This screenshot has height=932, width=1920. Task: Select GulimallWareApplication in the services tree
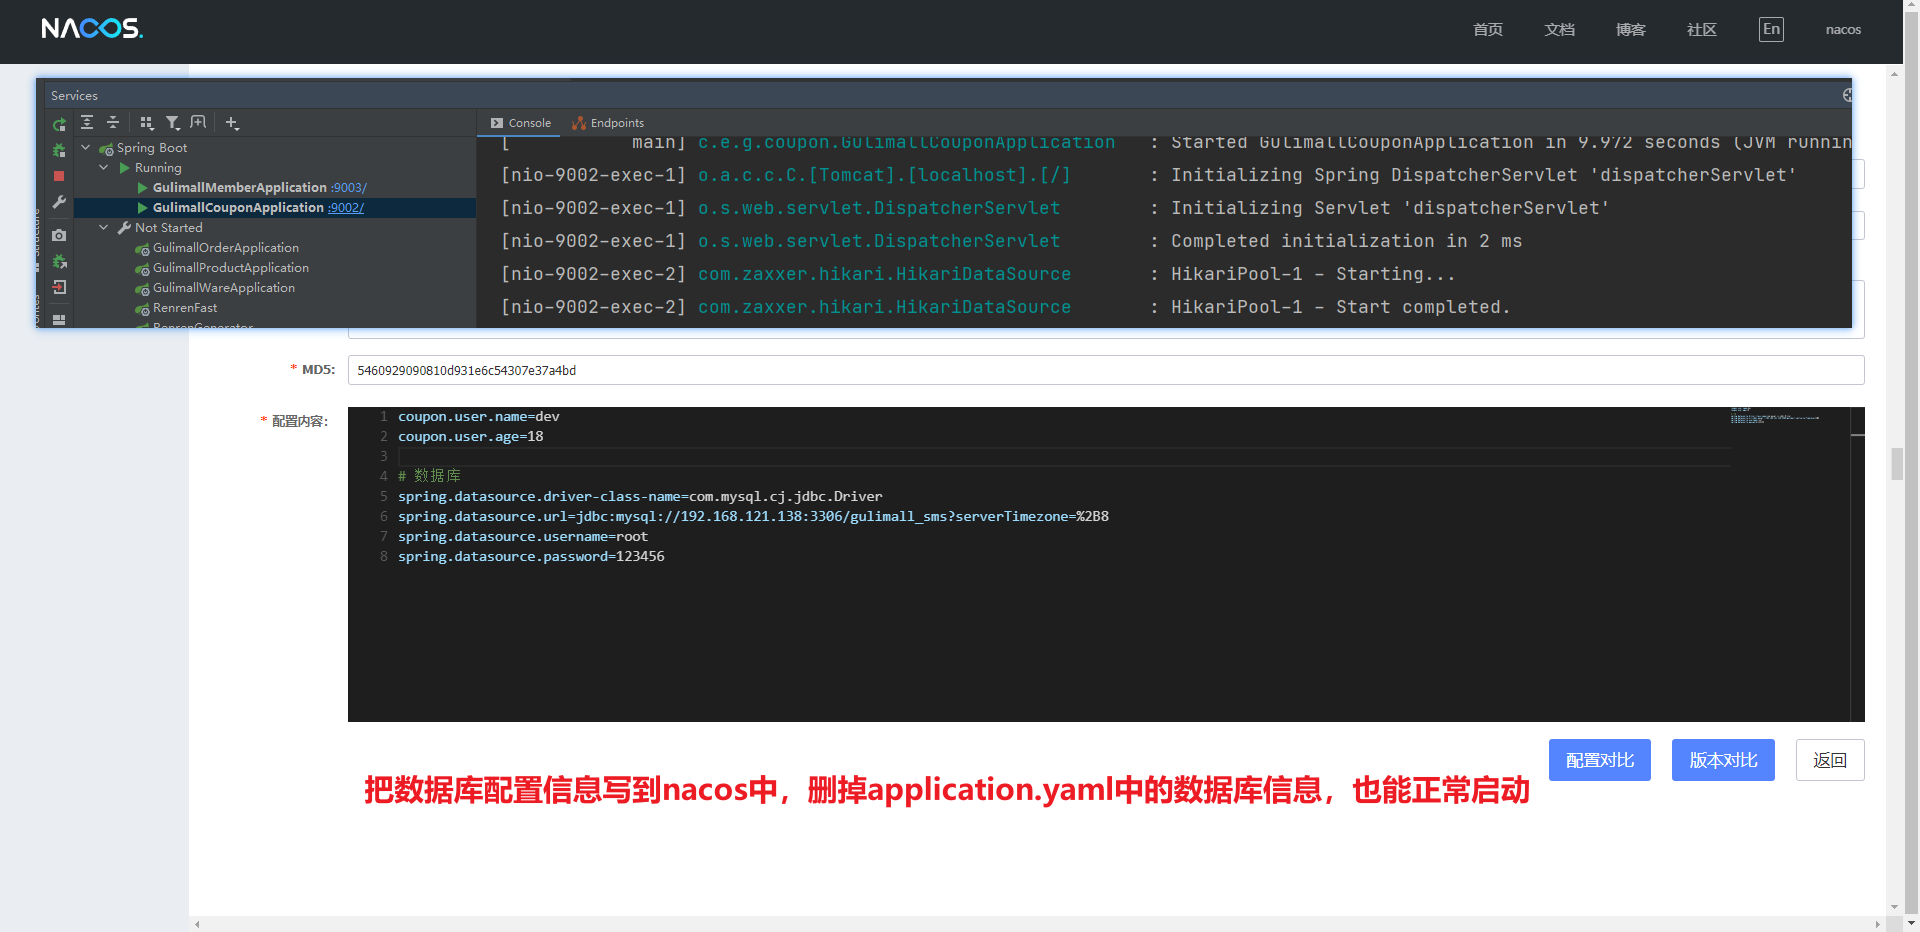(224, 288)
